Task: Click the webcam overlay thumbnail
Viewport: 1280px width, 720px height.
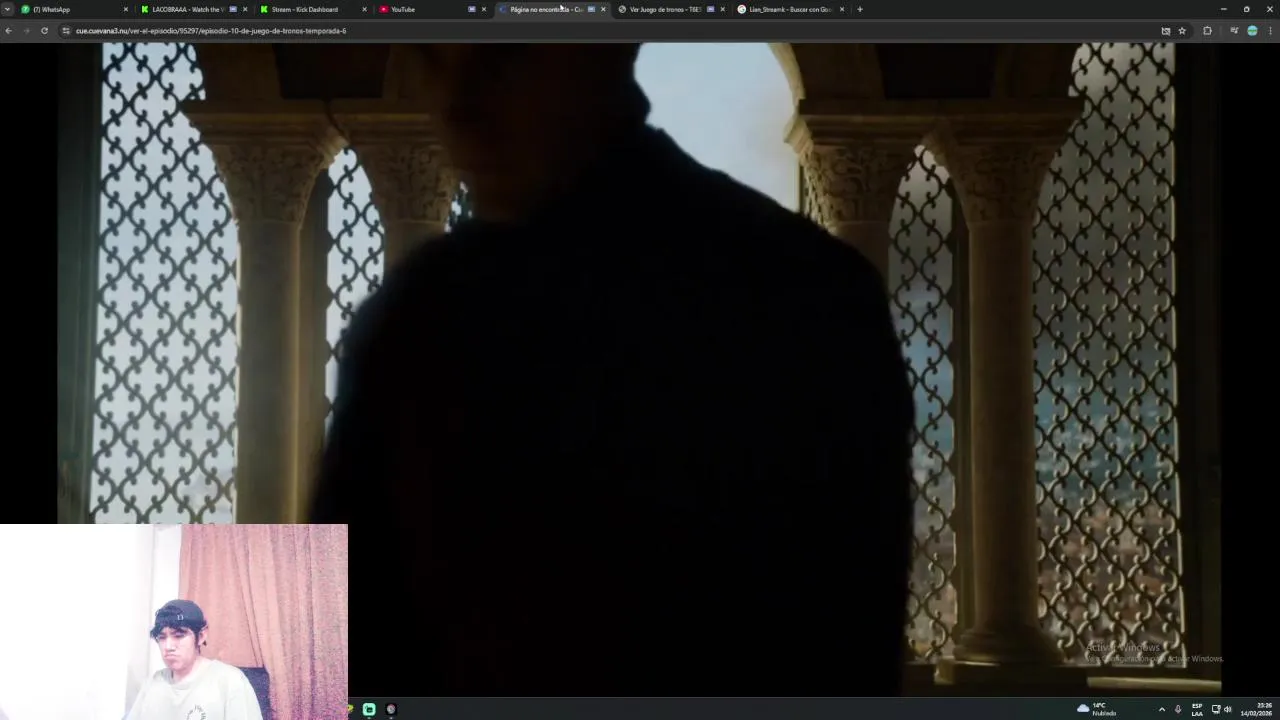Action: click(x=174, y=621)
